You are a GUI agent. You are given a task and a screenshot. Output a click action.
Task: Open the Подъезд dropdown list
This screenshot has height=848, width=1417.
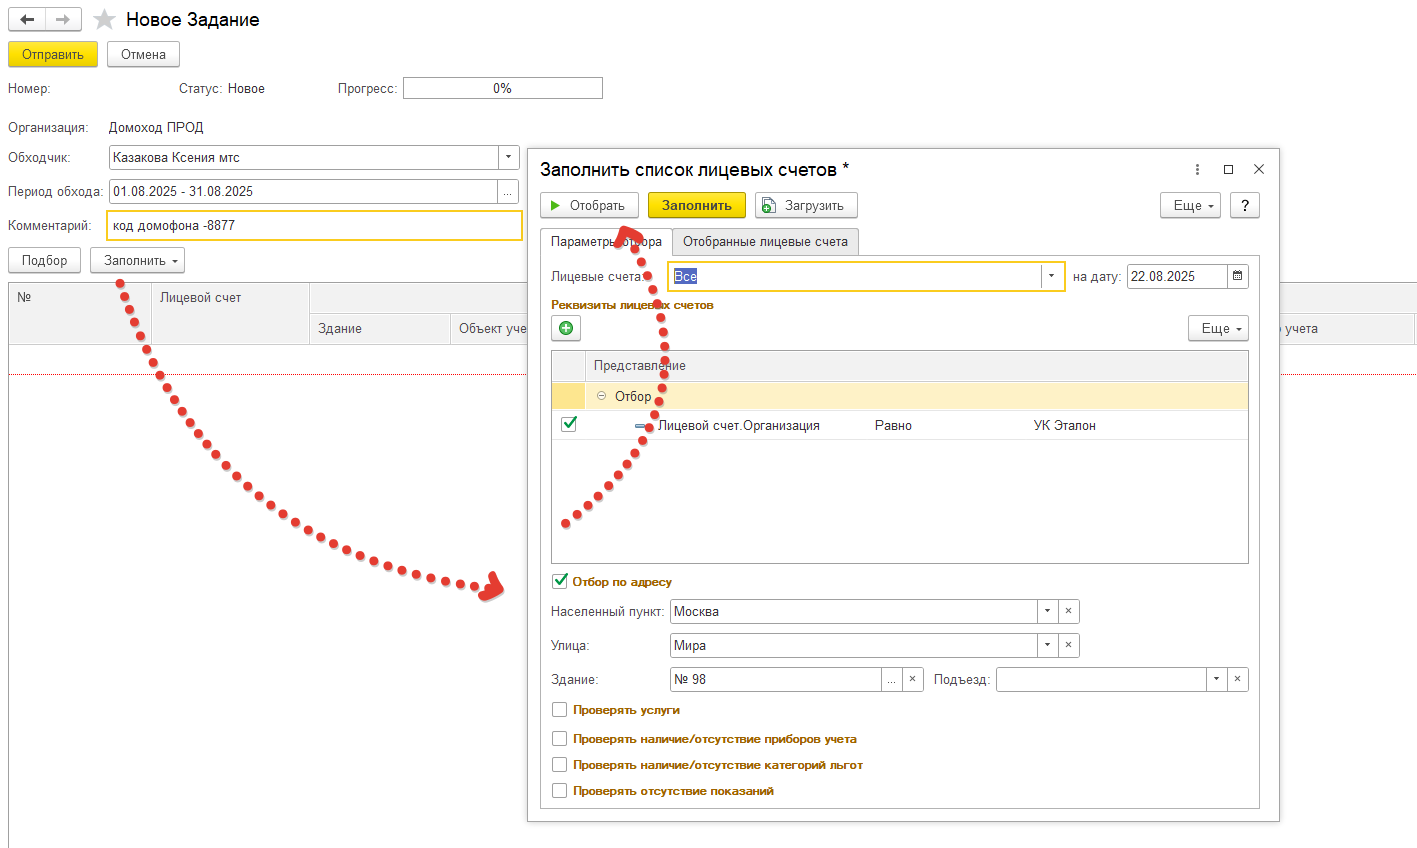(1216, 679)
